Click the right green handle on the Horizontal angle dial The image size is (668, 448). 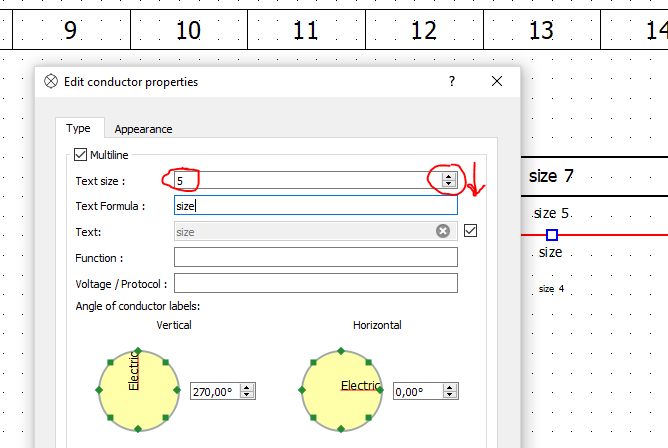click(x=383, y=391)
